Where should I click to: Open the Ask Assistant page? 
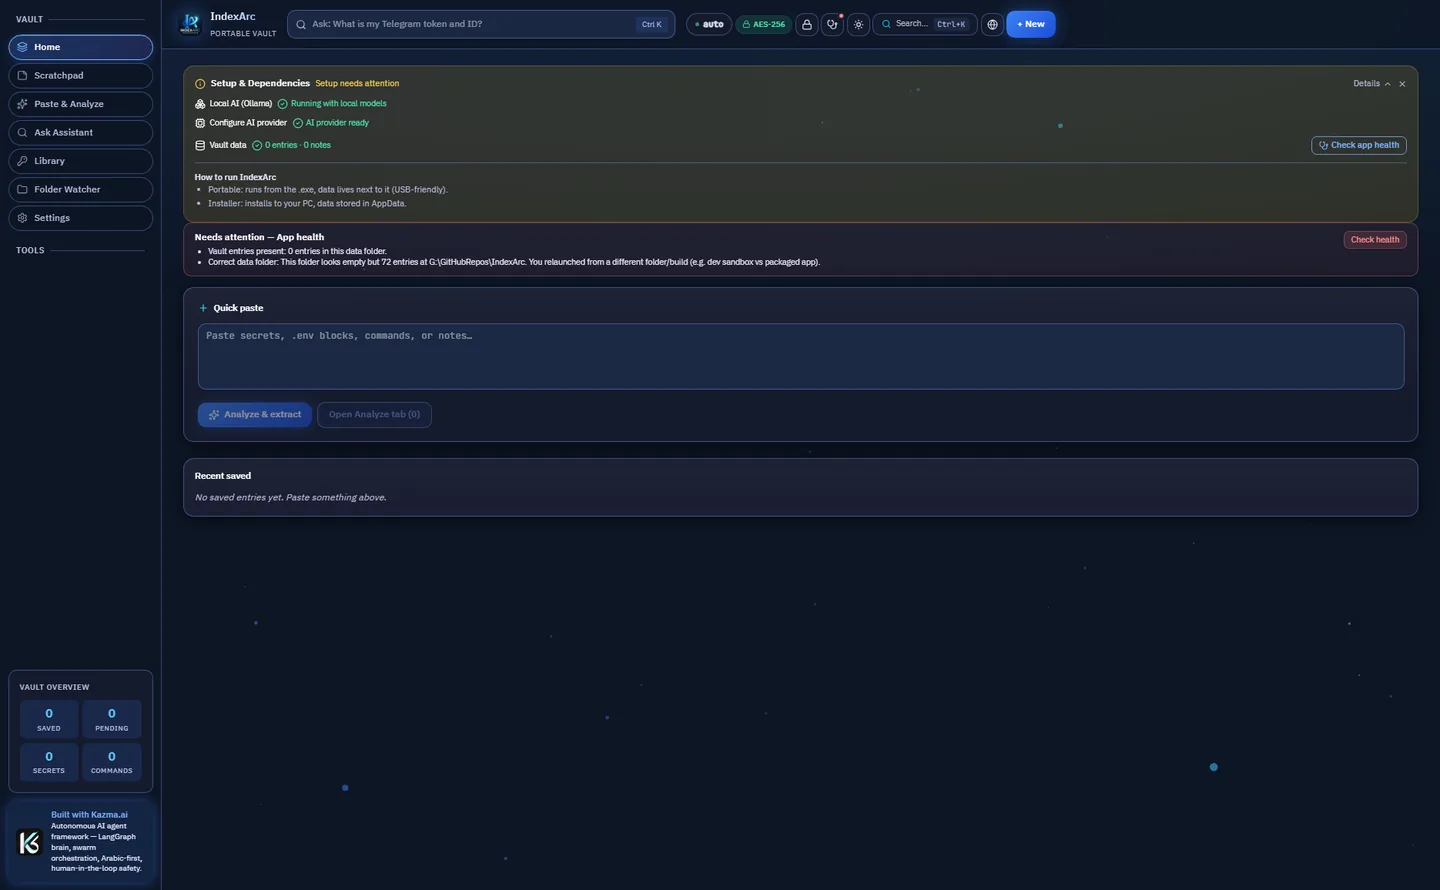(81, 132)
